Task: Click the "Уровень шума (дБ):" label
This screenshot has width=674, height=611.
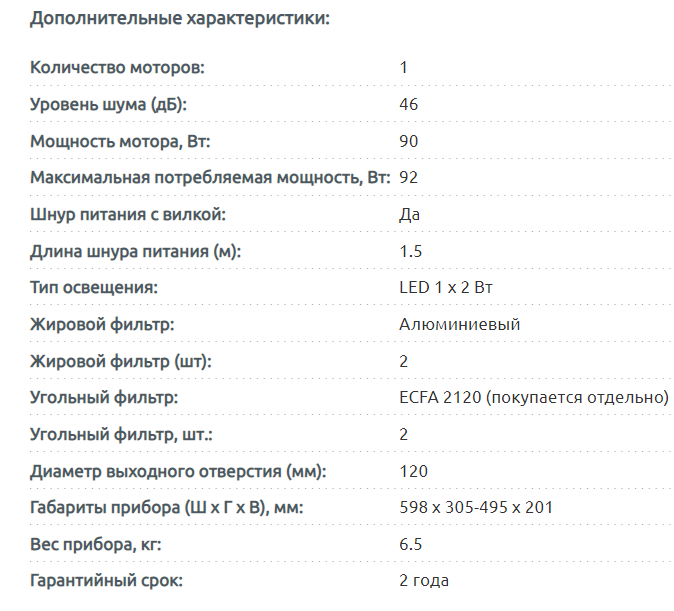Action: 109,105
